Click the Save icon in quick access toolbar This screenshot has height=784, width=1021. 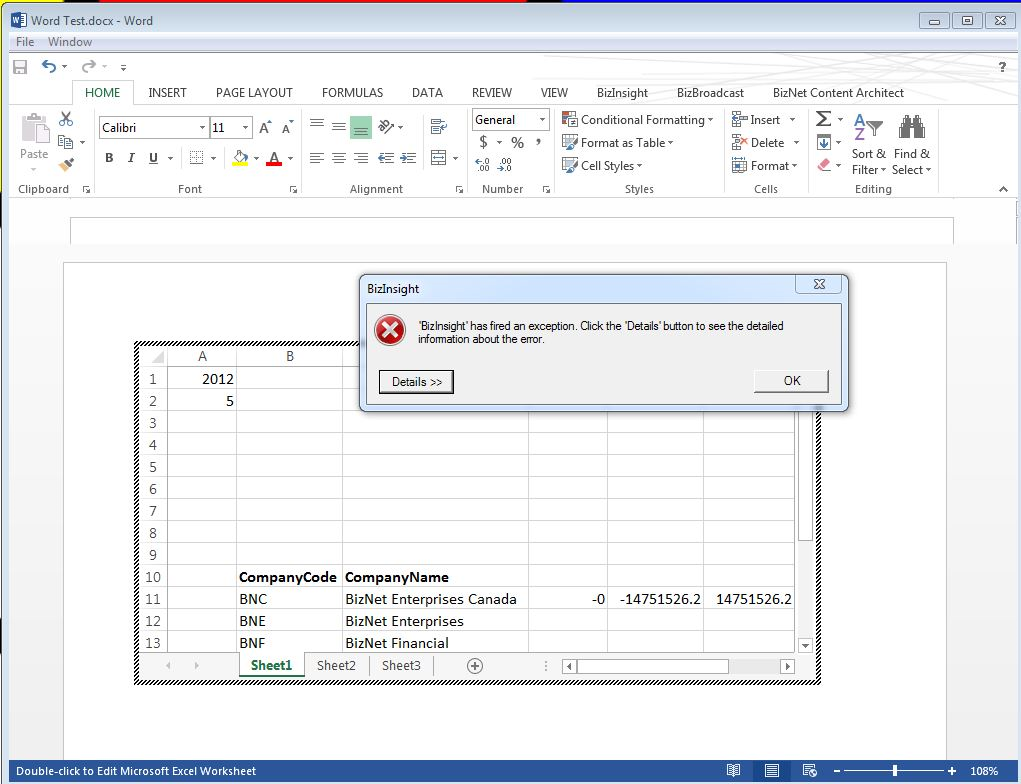[x=20, y=66]
